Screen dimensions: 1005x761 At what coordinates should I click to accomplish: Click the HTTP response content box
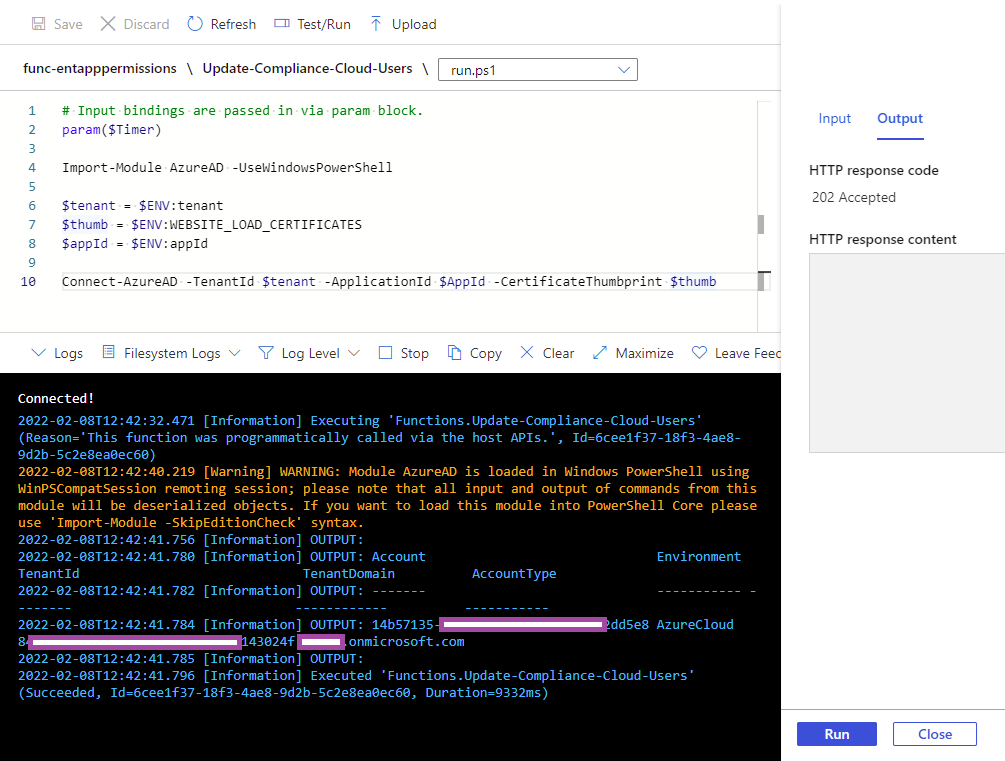click(907, 353)
